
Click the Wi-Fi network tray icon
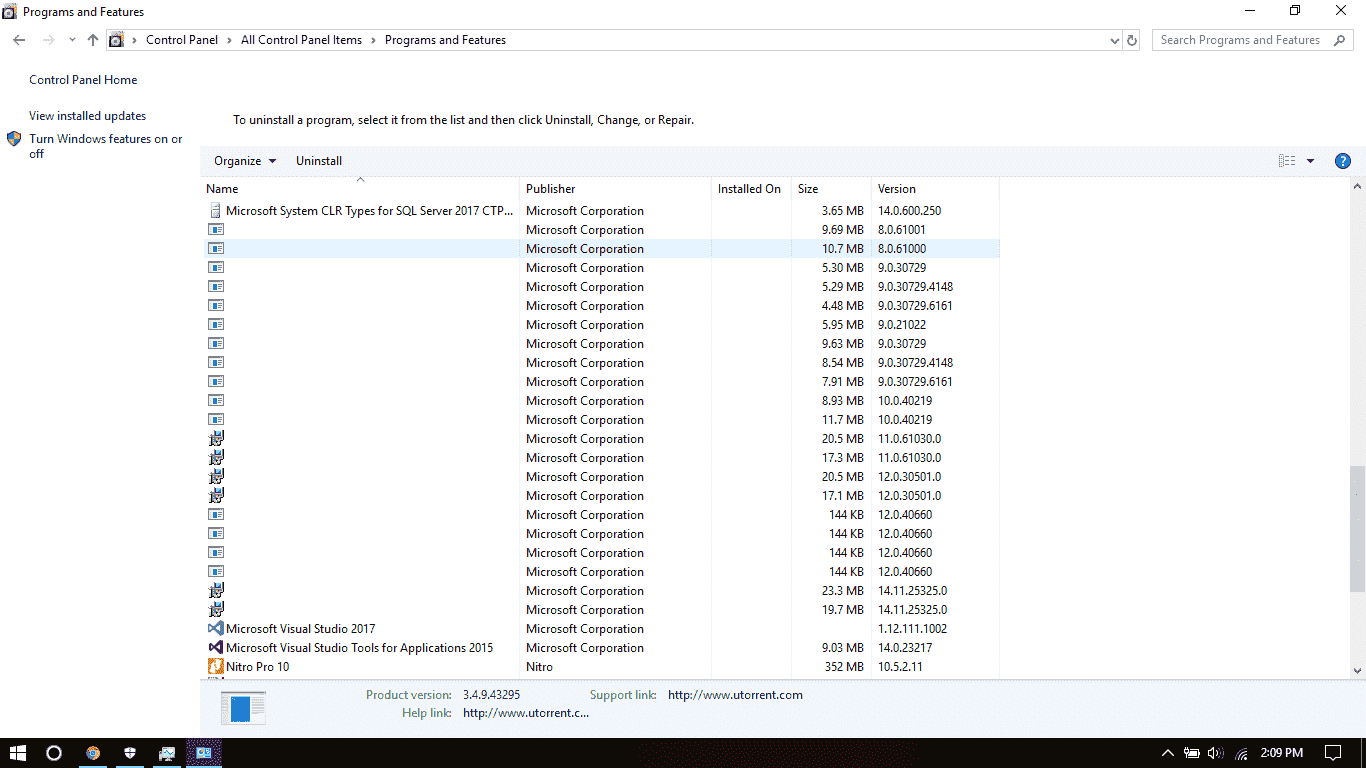coord(1242,753)
